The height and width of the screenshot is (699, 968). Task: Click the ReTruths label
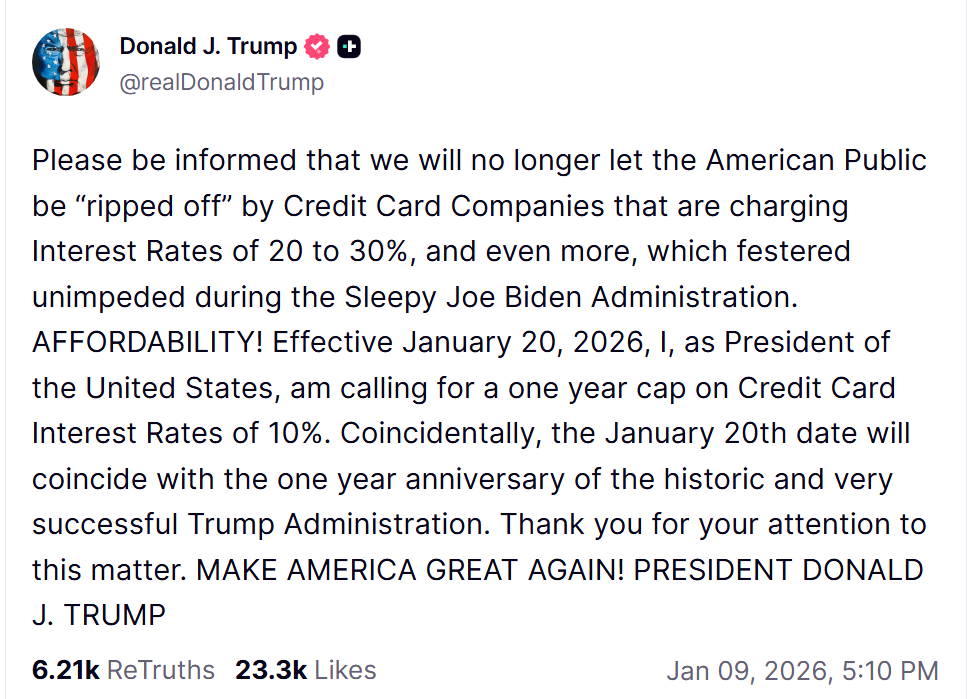coord(160,670)
